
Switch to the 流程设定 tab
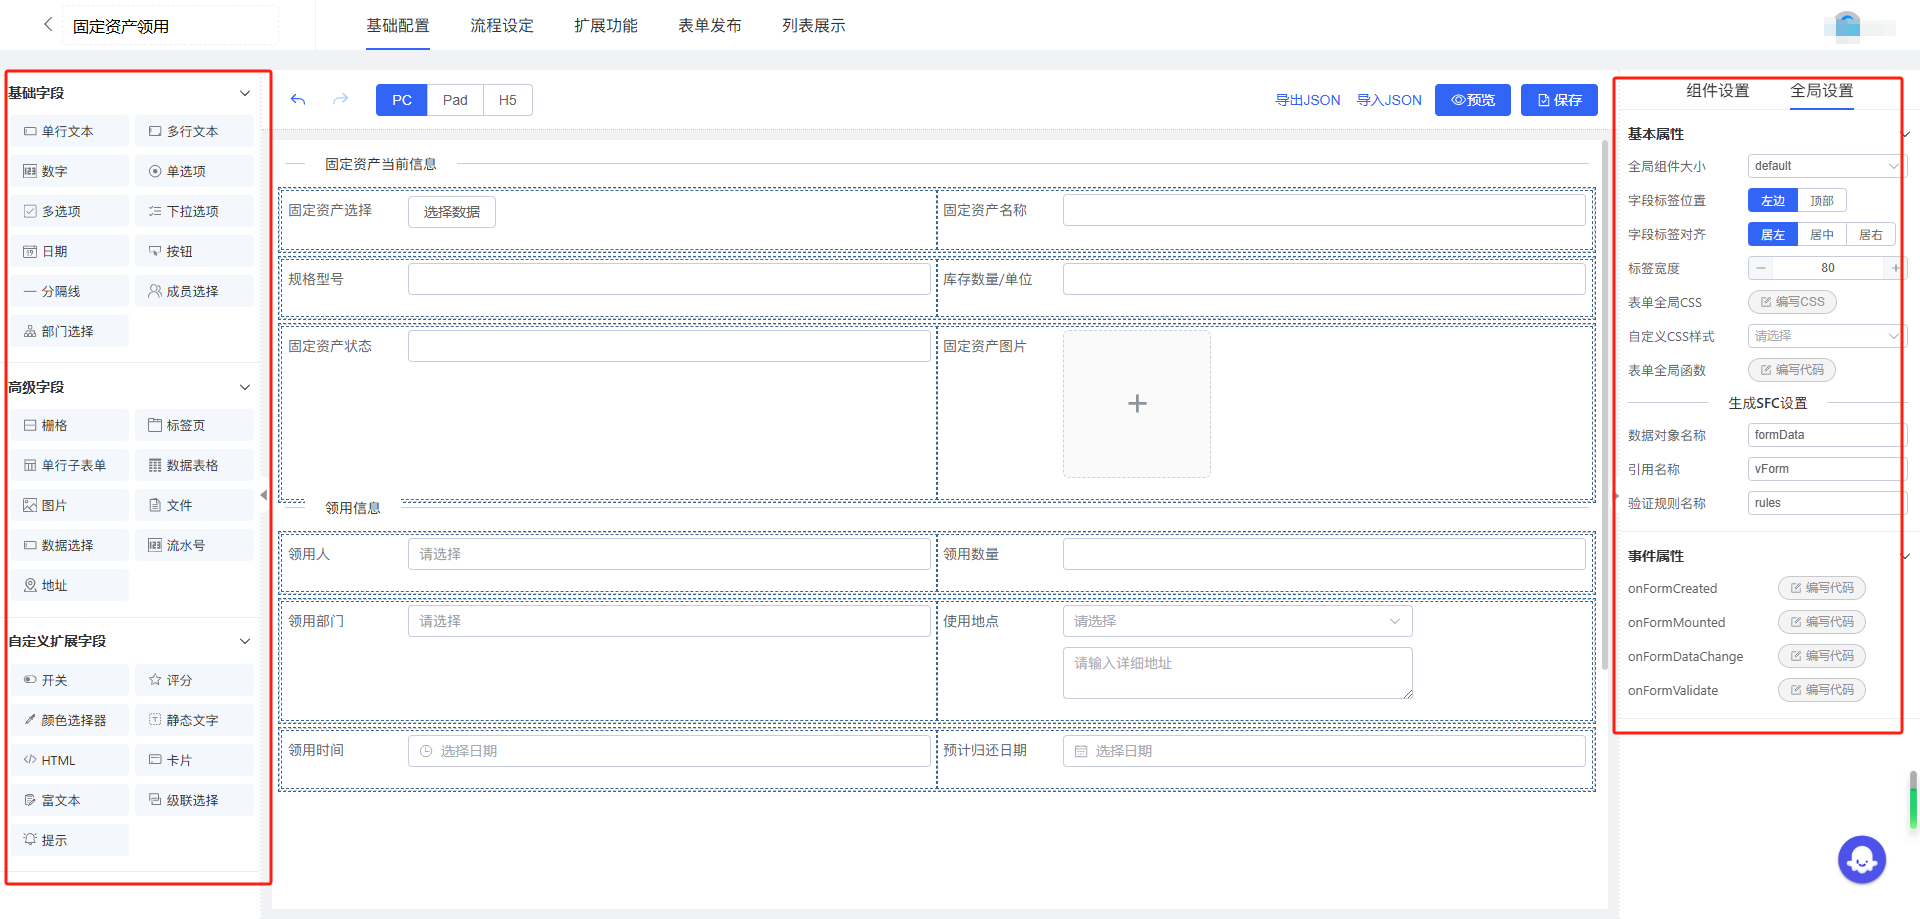[x=502, y=26]
